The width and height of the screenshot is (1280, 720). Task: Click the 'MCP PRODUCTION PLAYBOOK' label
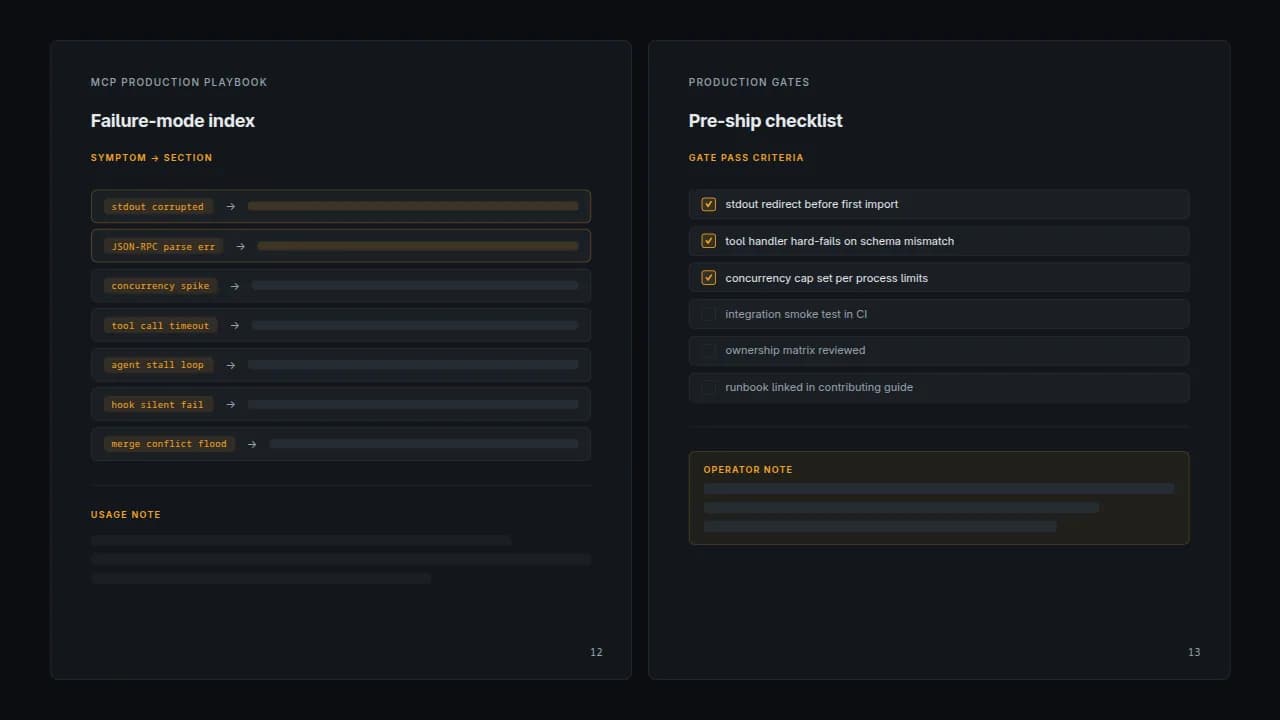click(x=179, y=82)
